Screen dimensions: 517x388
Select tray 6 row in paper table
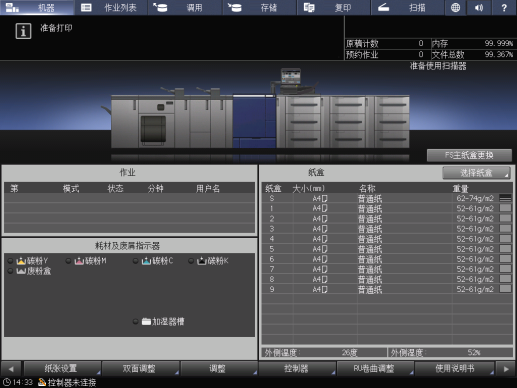387,259
